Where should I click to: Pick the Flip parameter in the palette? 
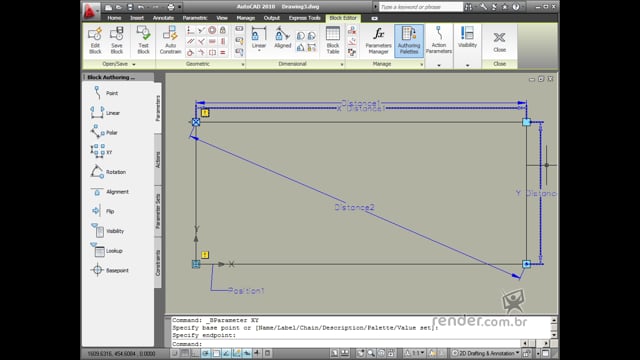click(x=102, y=211)
